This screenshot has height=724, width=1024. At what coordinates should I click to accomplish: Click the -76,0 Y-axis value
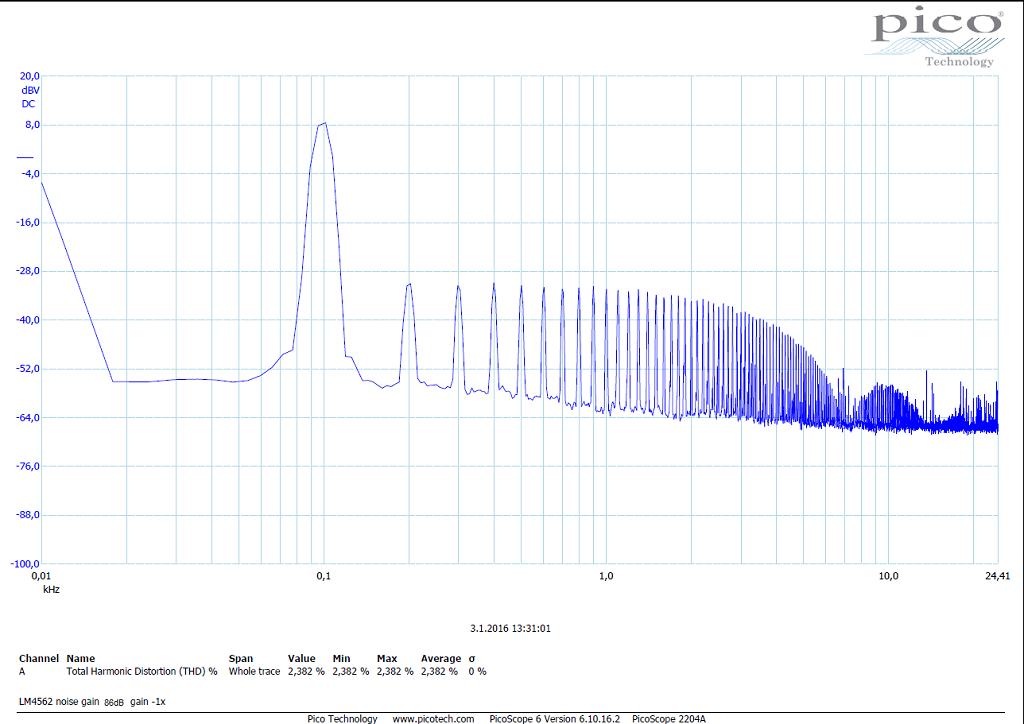point(28,467)
